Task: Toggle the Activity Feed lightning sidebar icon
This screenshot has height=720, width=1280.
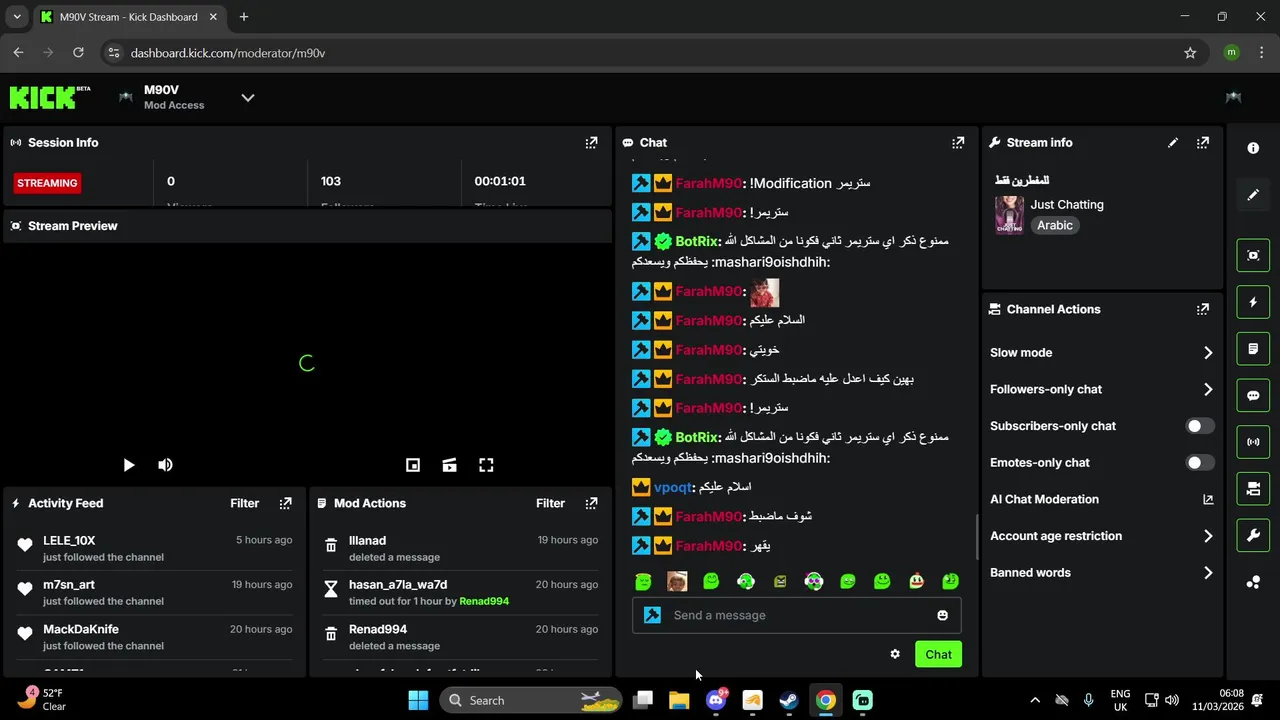Action: pos(1253,302)
